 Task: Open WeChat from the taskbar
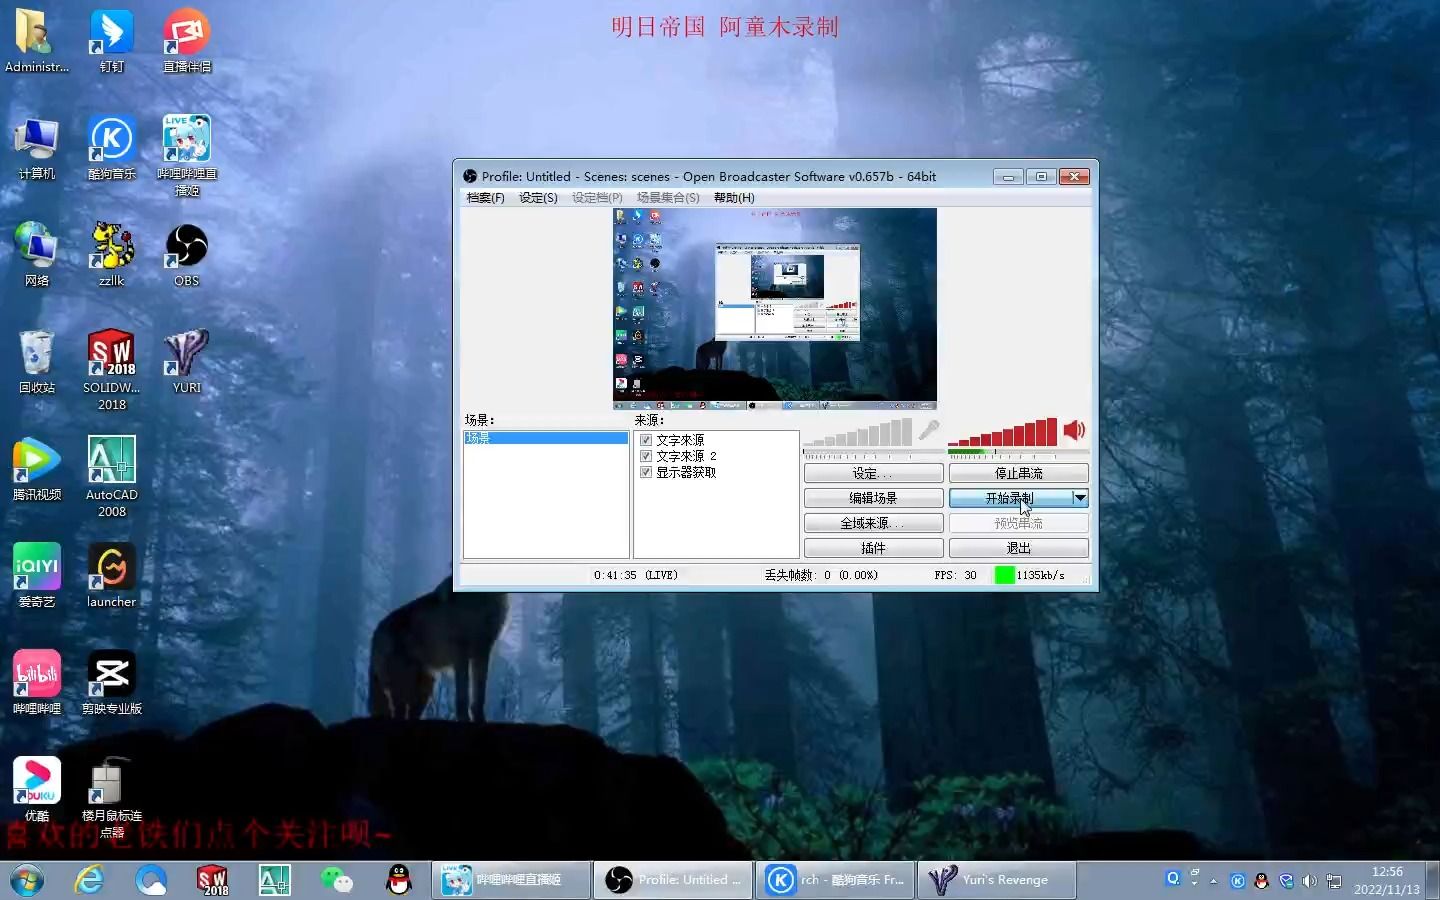(337, 880)
